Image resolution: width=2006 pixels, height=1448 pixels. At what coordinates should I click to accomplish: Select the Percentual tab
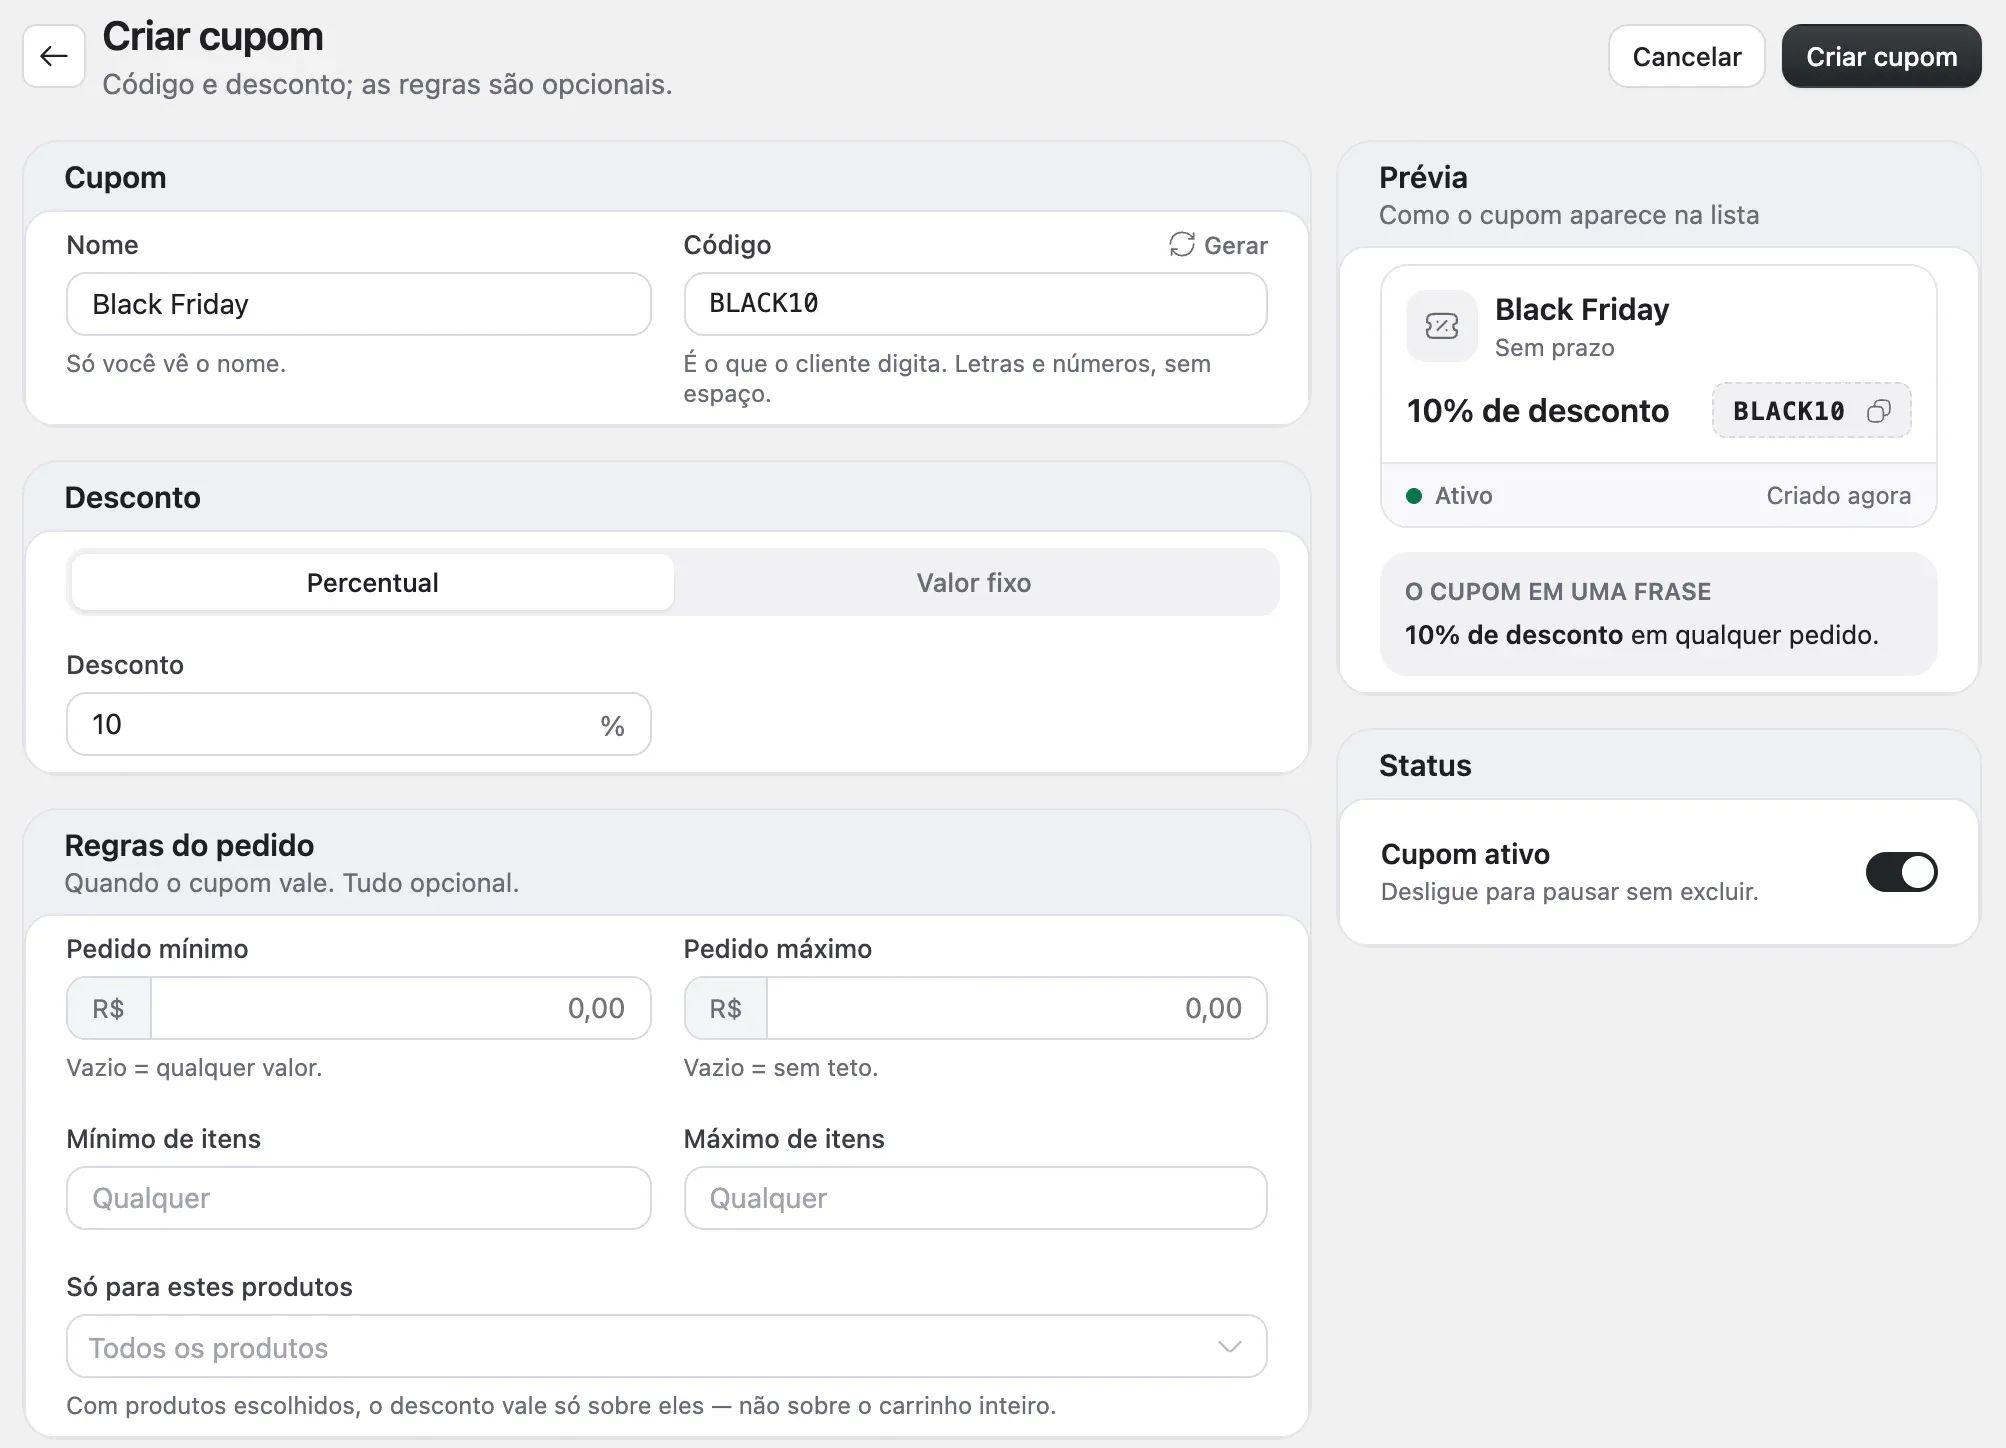[x=372, y=583]
